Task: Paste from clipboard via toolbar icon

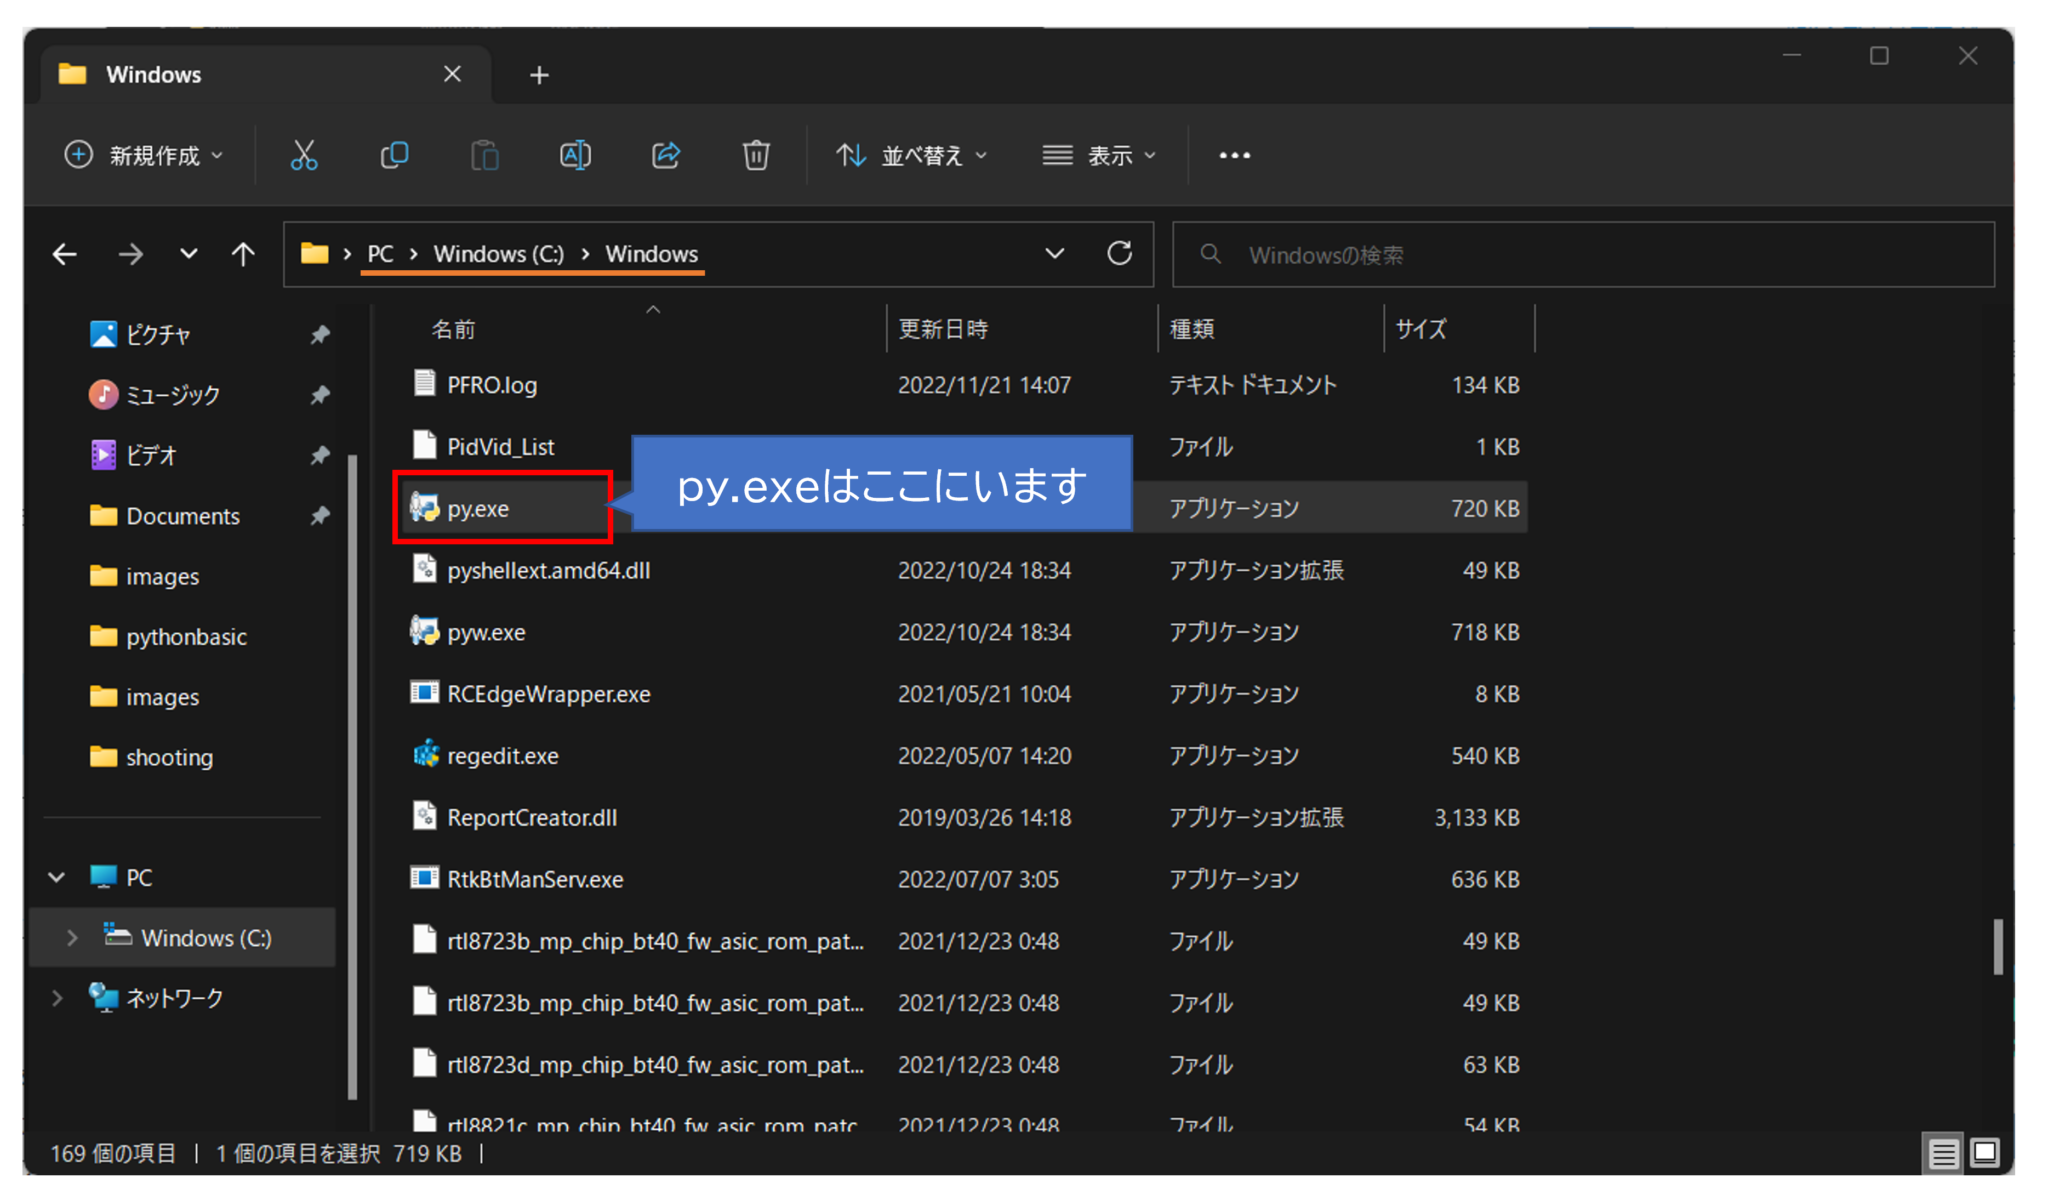Action: [x=484, y=155]
